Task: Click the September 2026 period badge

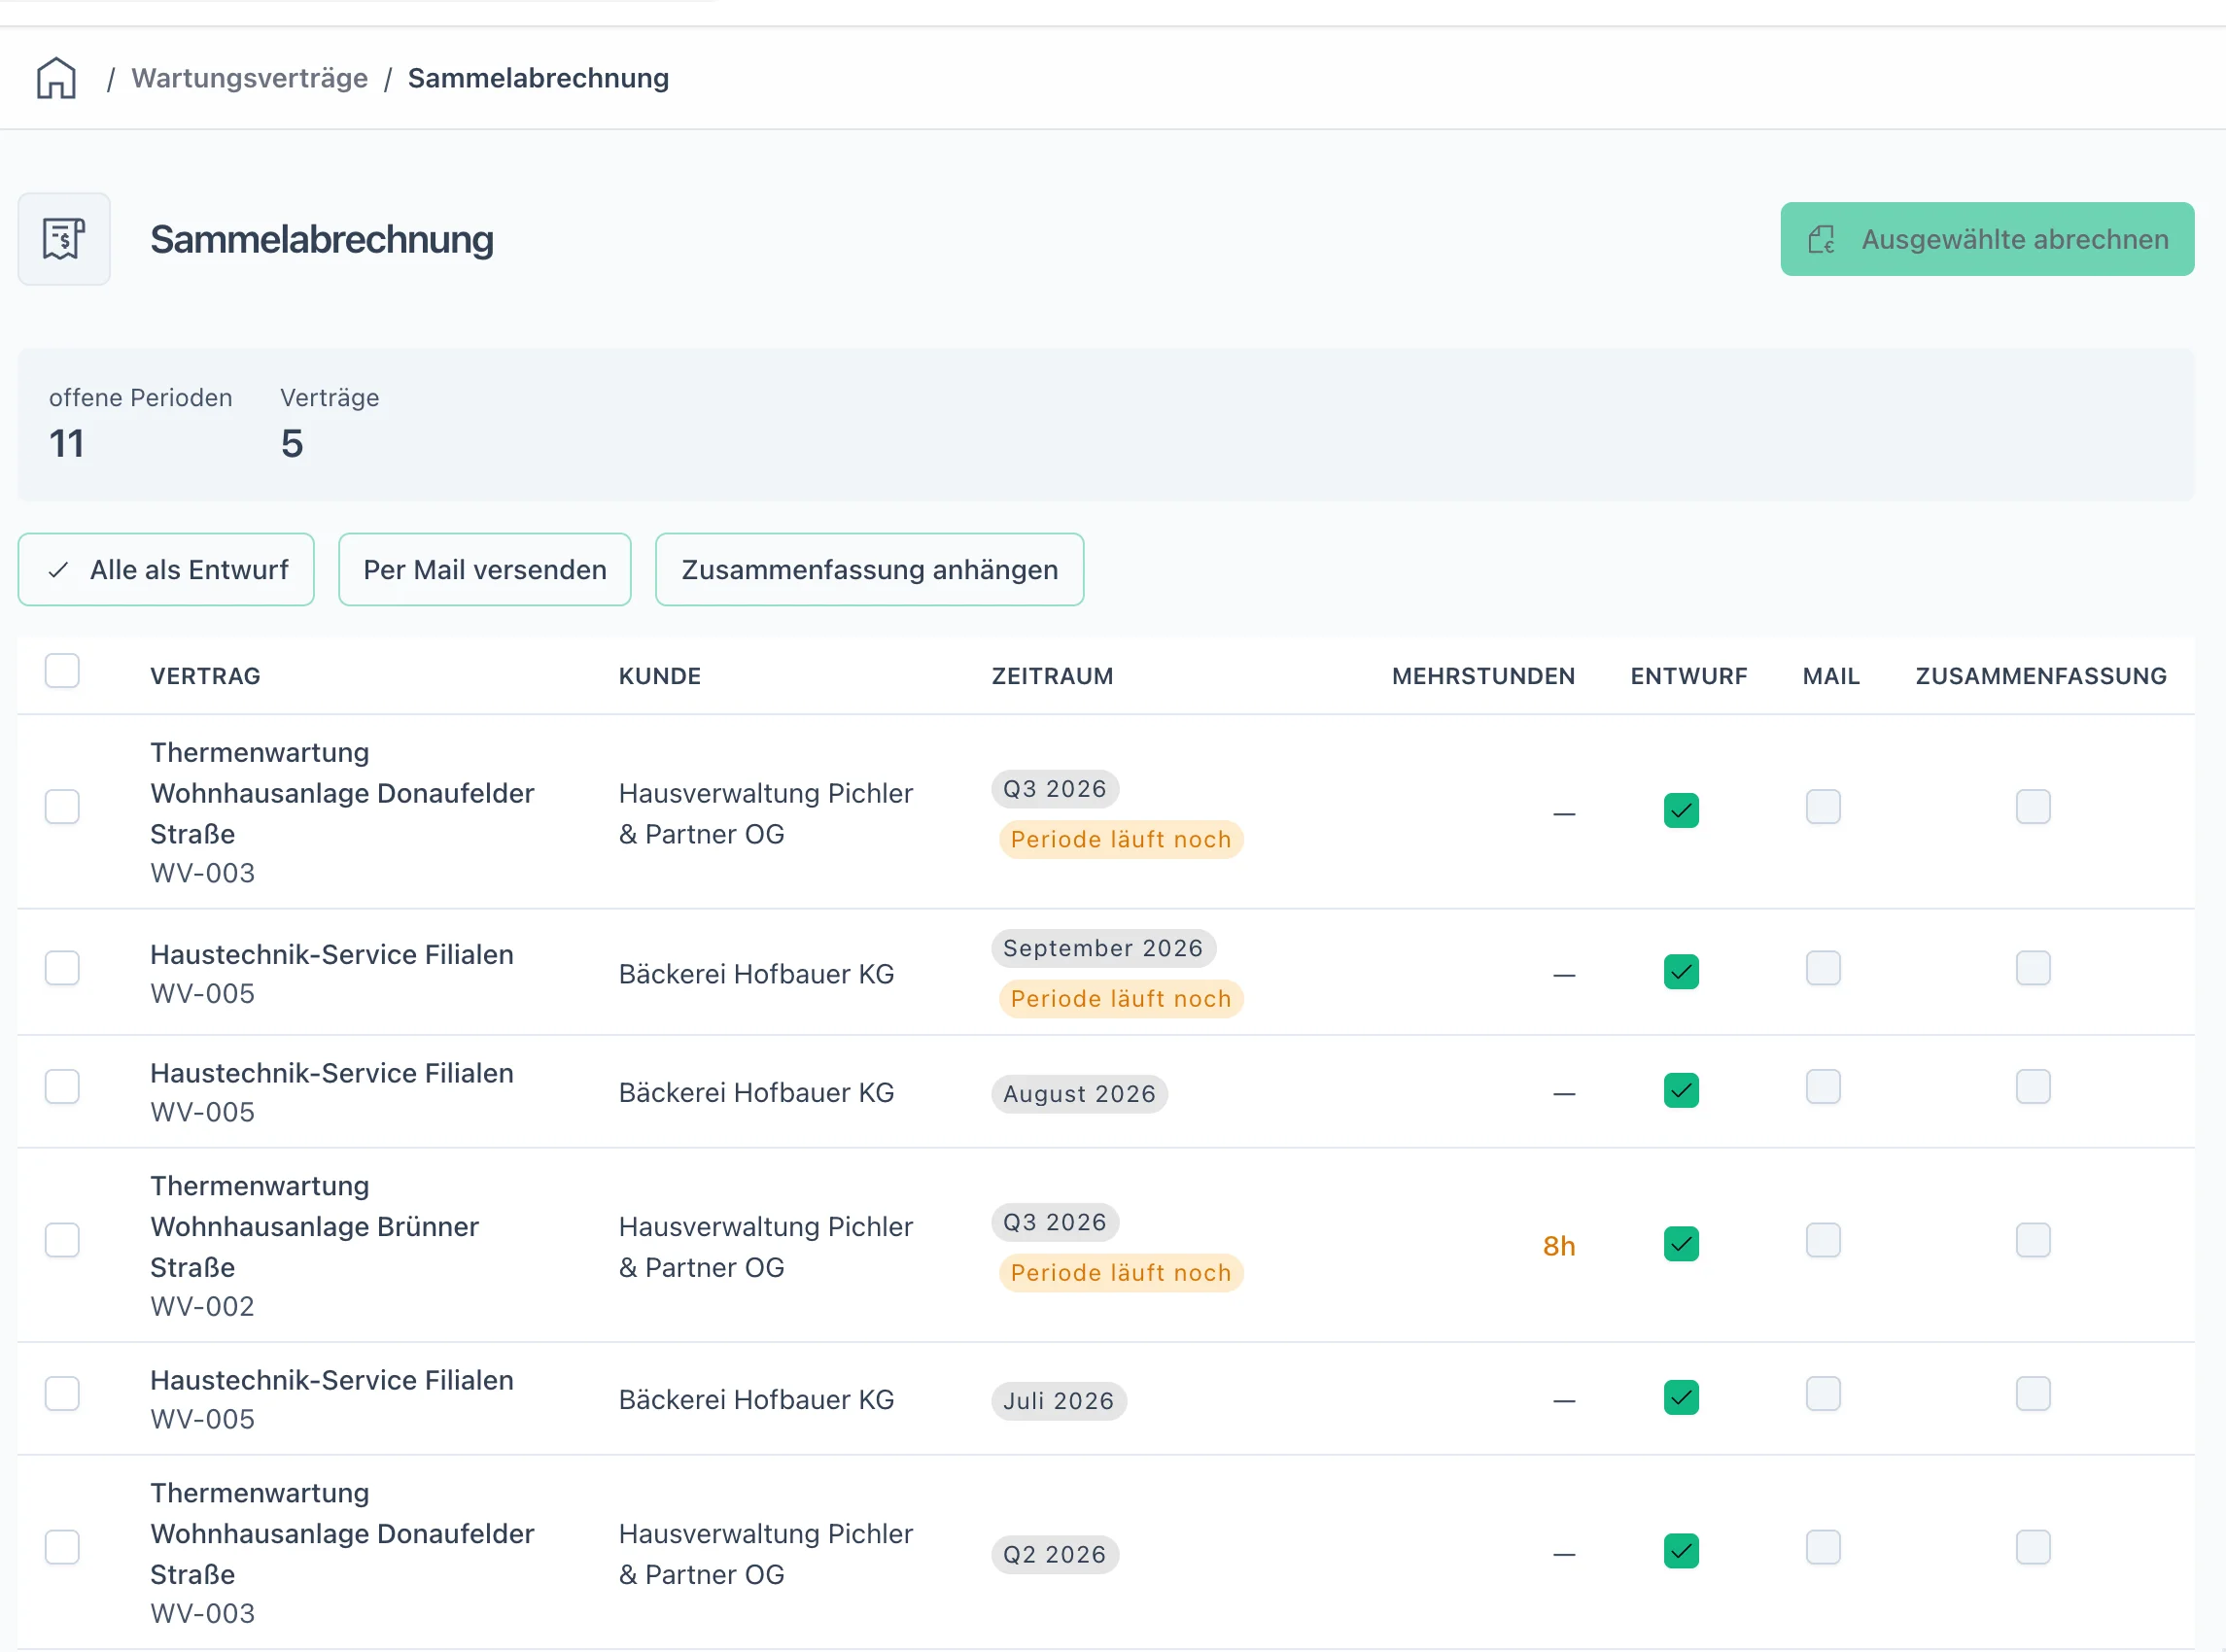Action: point(1104,948)
